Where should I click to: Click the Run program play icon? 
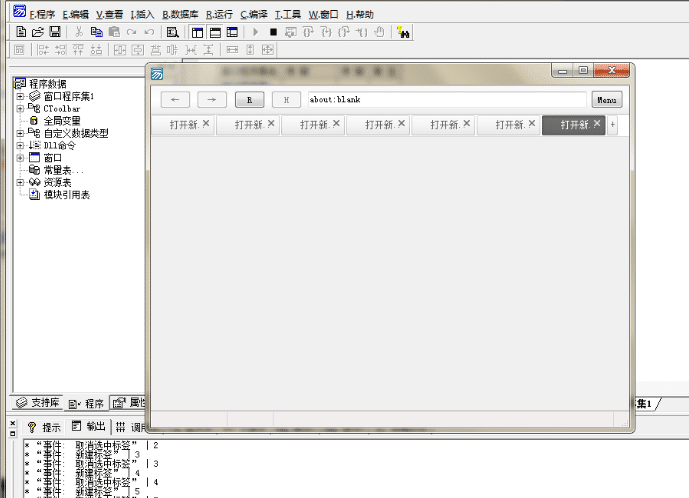click(x=255, y=32)
